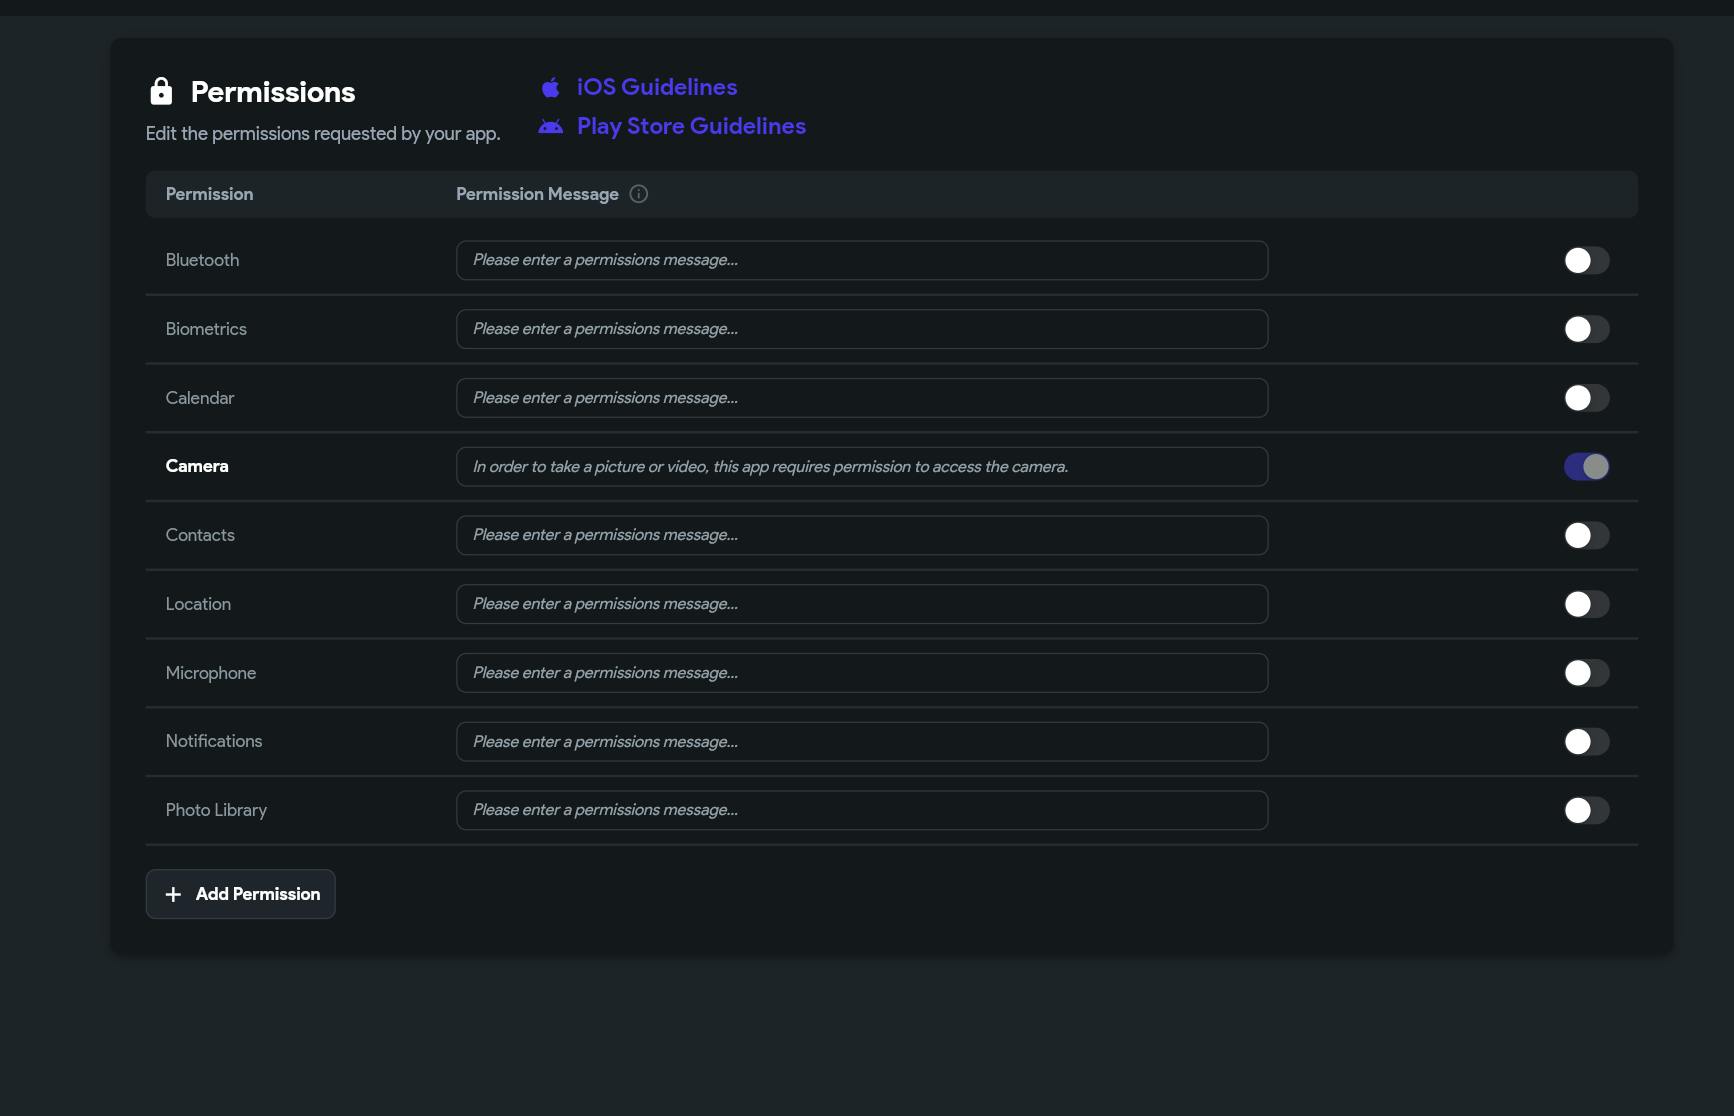Image resolution: width=1734 pixels, height=1116 pixels.
Task: Toggle the Microphone permission switch
Action: pos(1586,673)
